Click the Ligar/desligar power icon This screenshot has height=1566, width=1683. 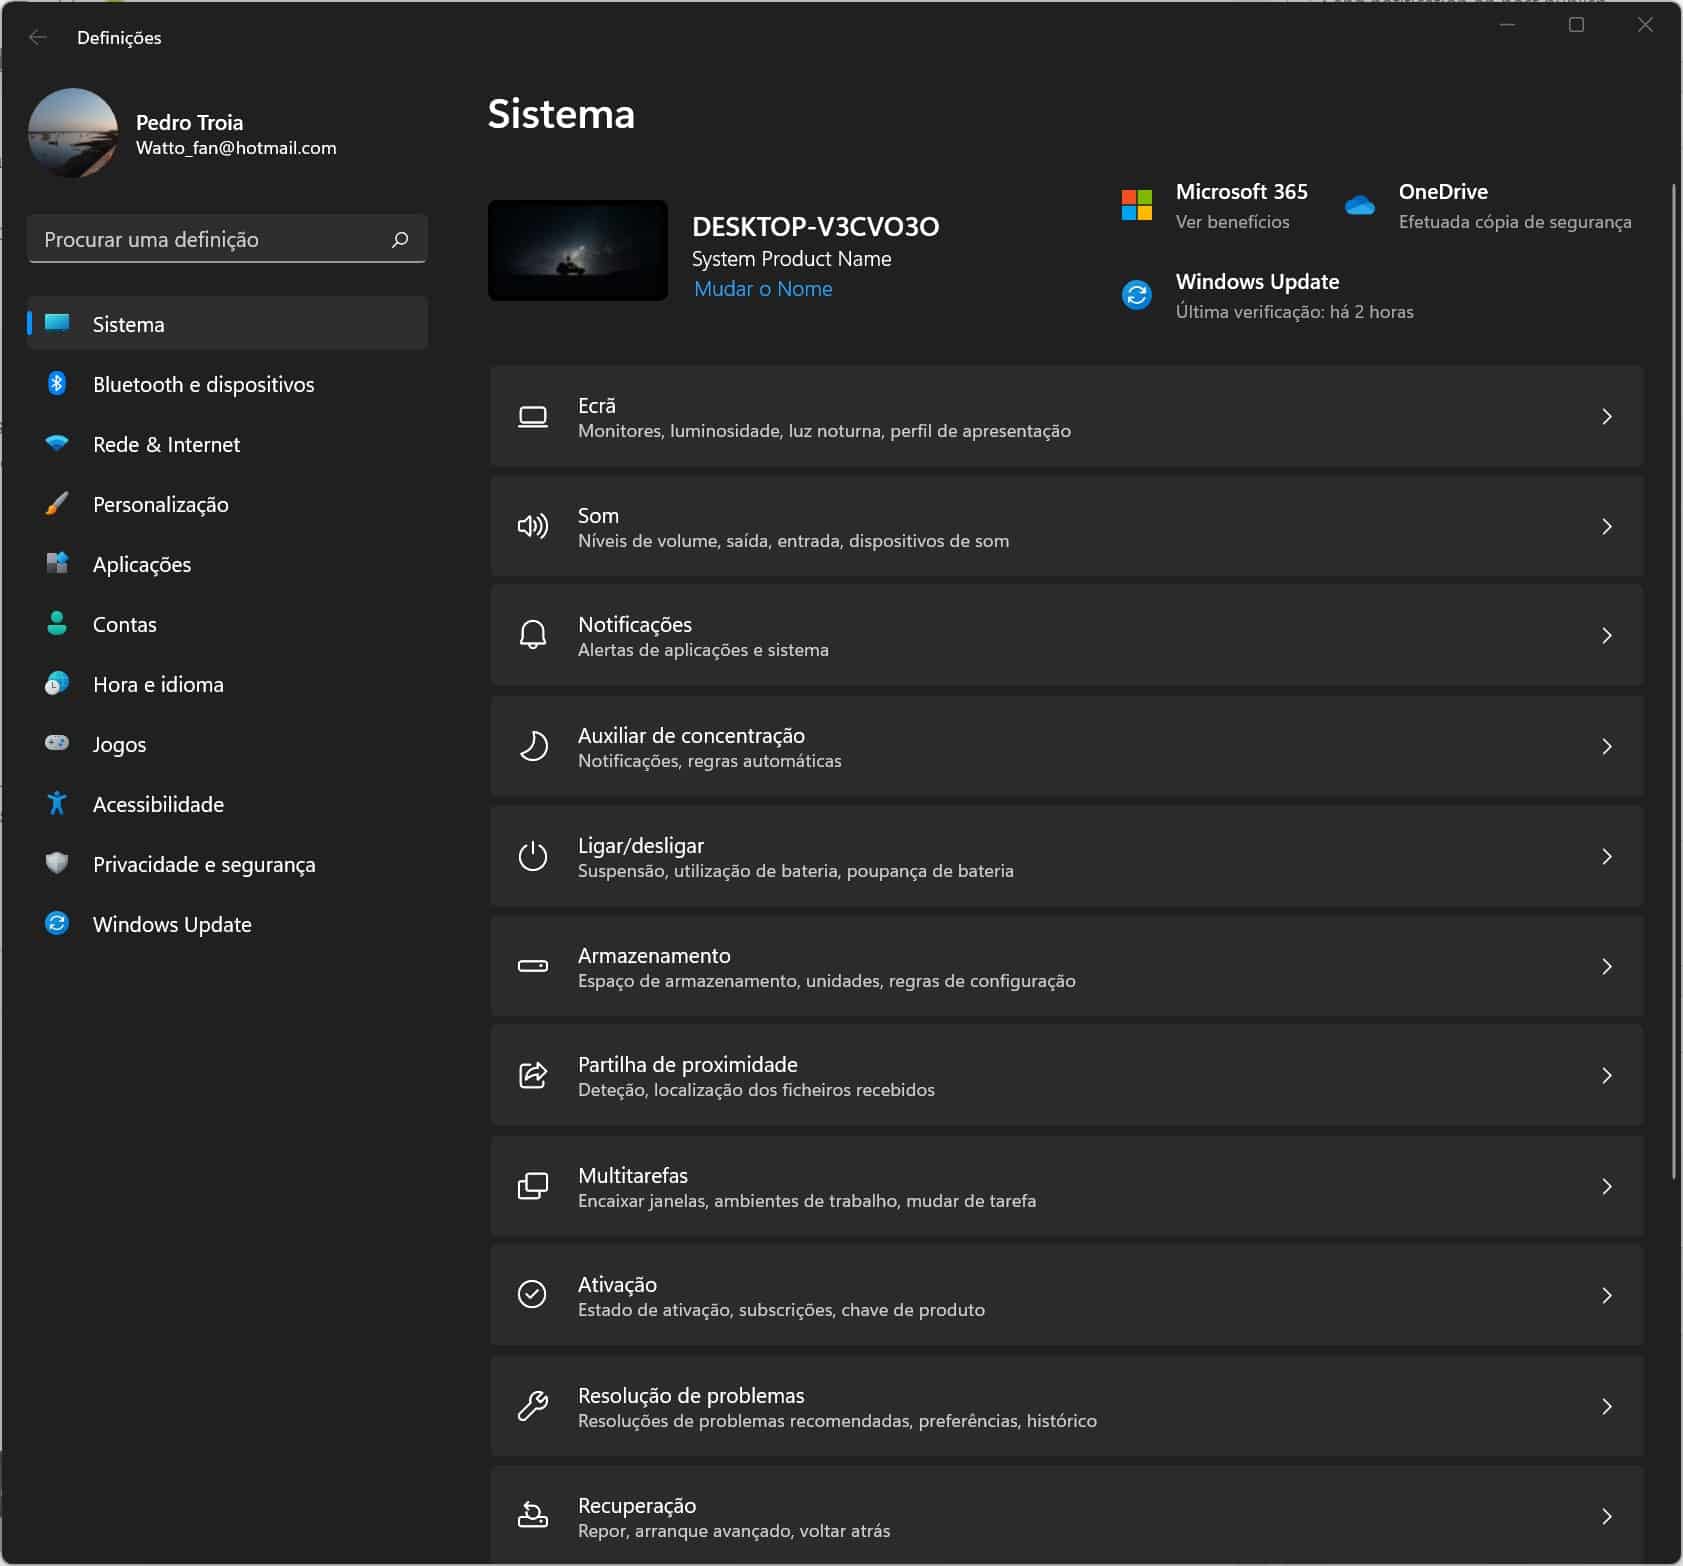tap(532, 857)
